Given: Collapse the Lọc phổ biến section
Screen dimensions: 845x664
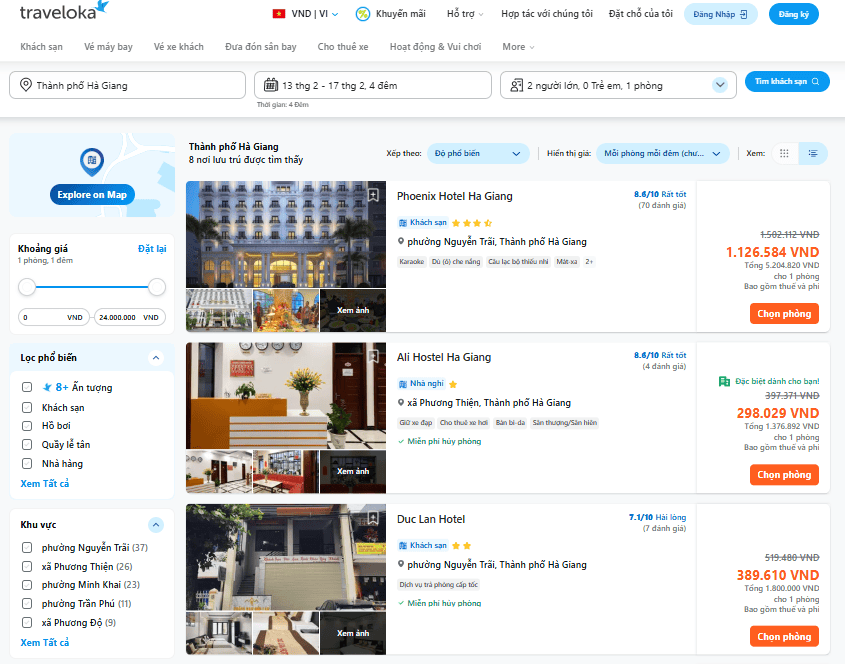Looking at the screenshot, I should pos(155,358).
